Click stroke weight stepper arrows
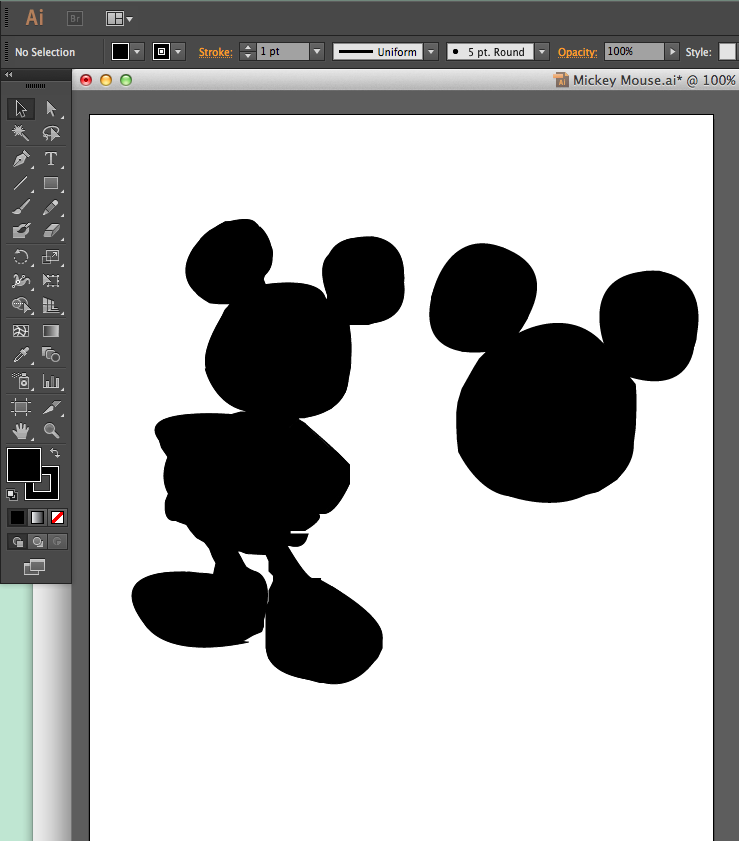Image resolution: width=739 pixels, height=841 pixels. click(x=248, y=52)
